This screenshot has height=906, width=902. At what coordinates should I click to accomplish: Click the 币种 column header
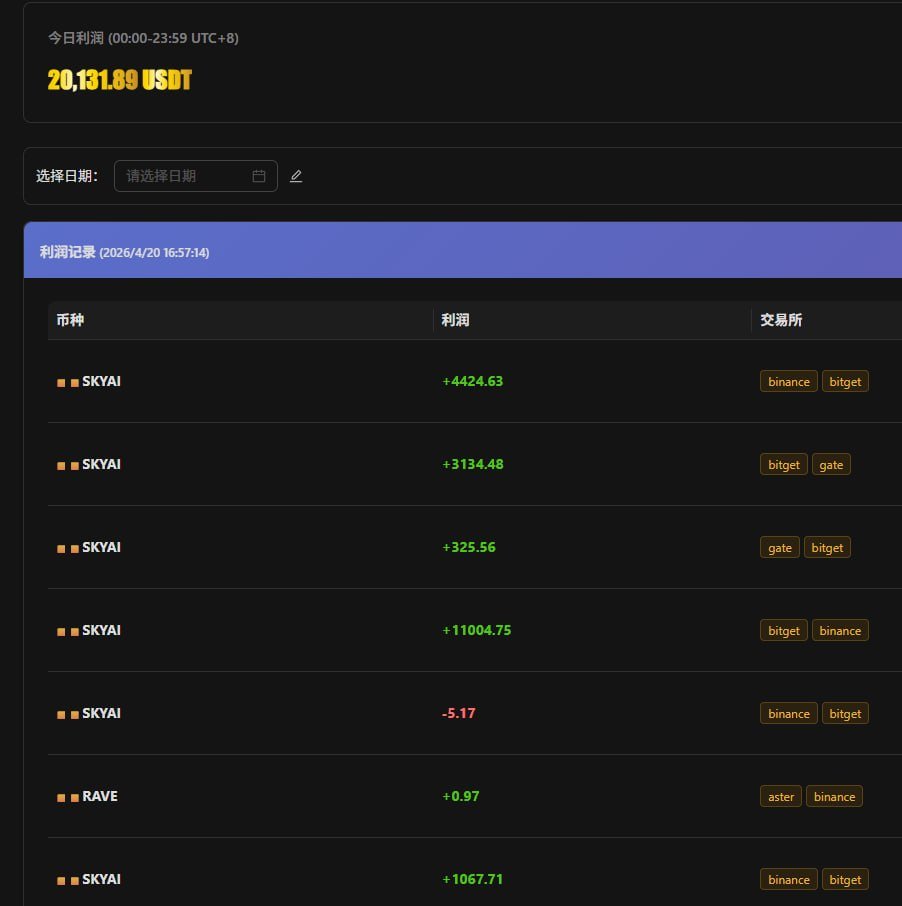tap(70, 320)
